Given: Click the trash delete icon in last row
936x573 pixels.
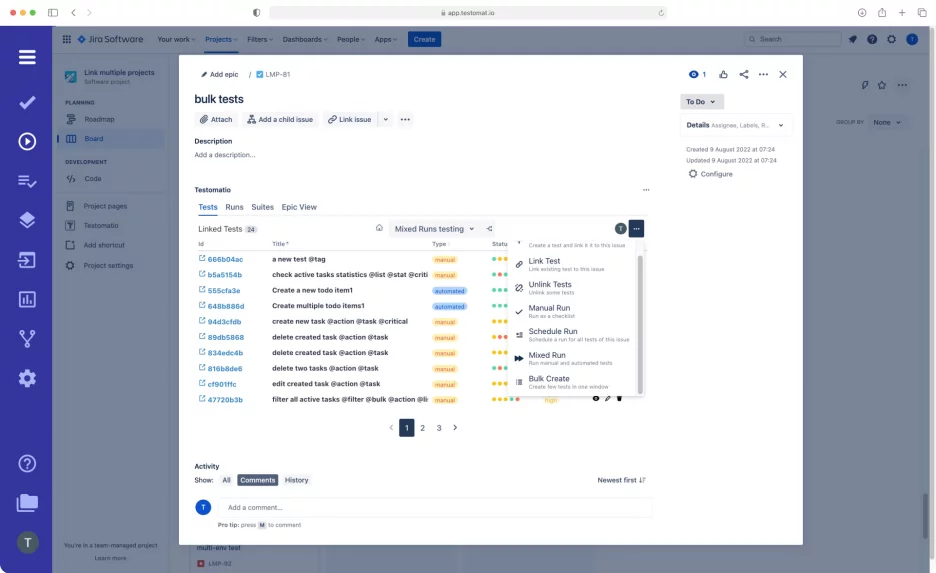Looking at the screenshot, I should [x=619, y=399].
